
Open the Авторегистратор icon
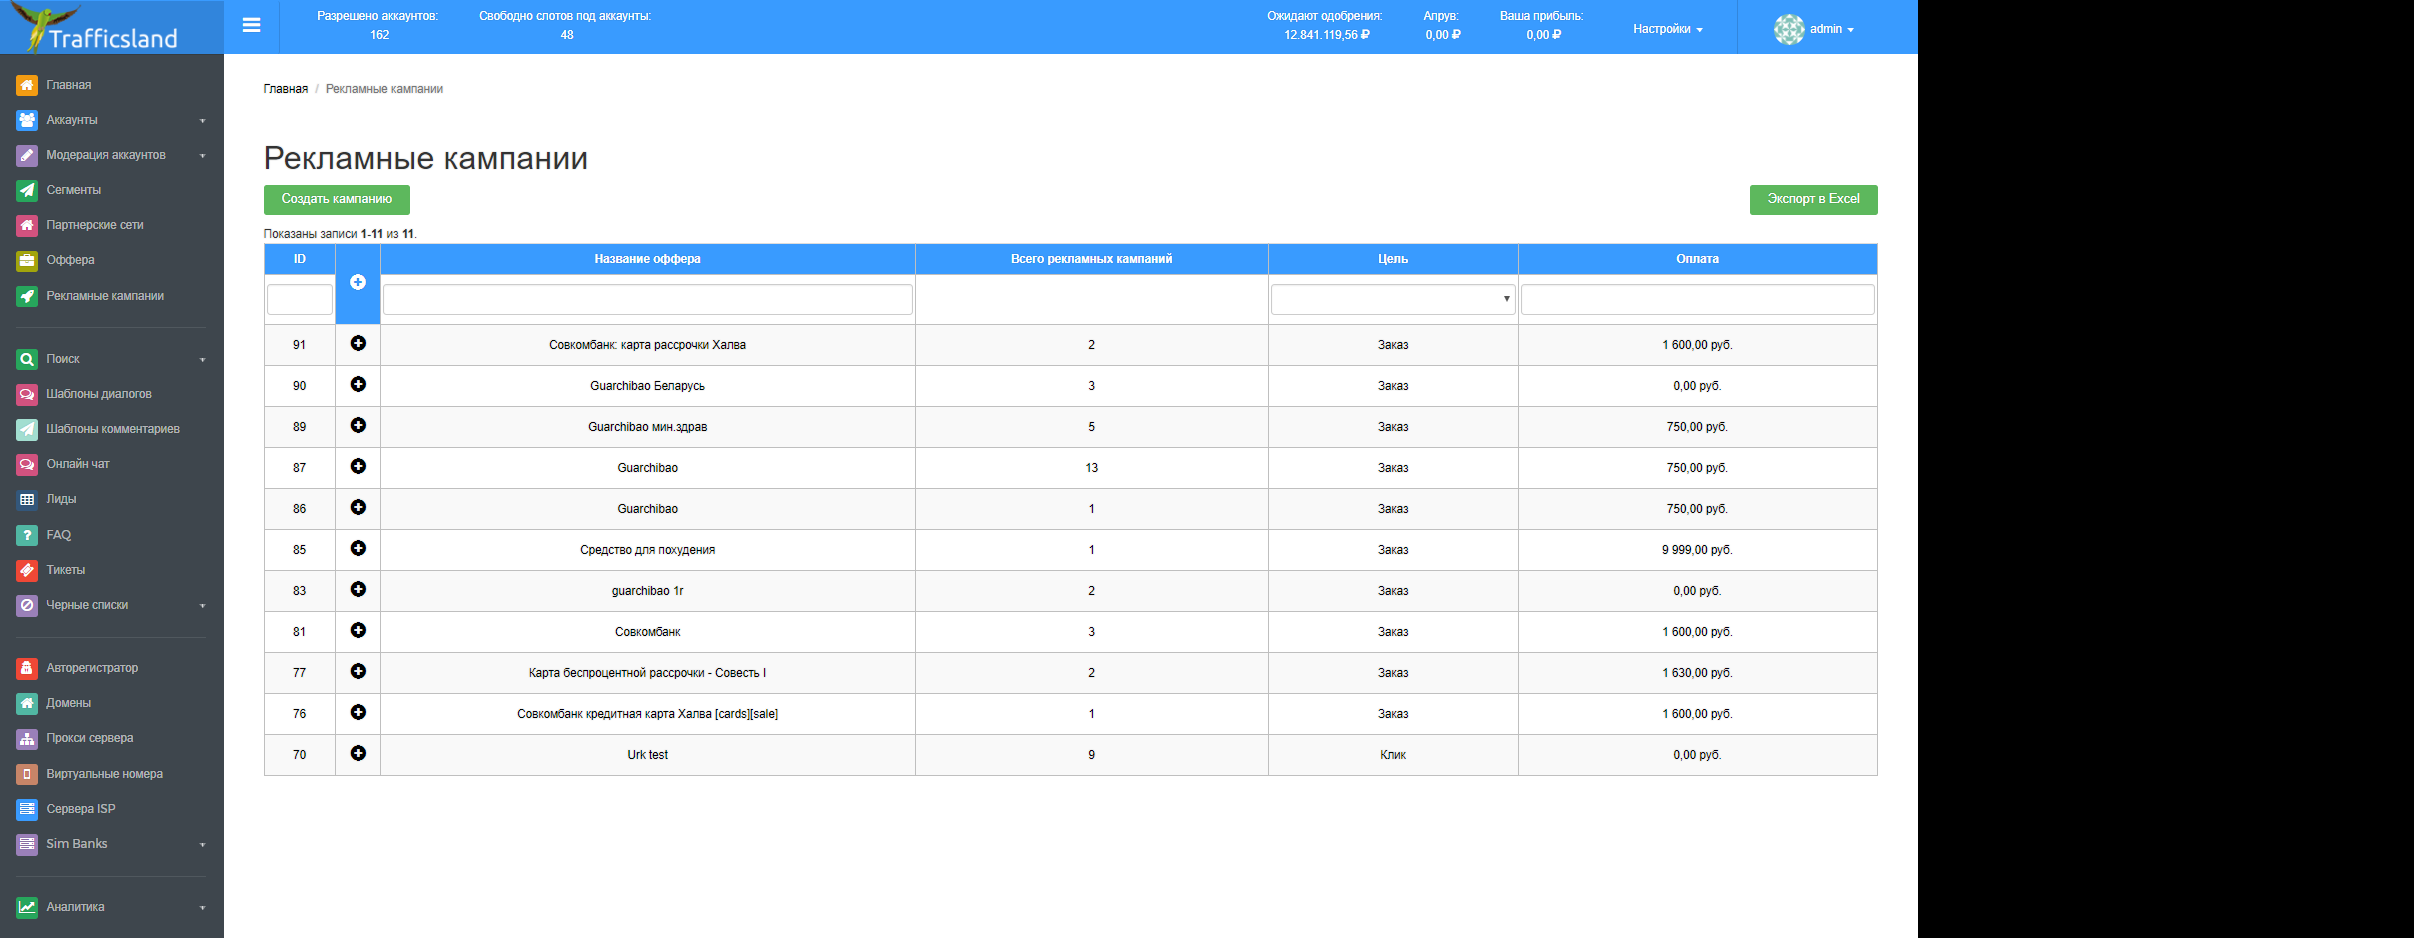point(27,668)
